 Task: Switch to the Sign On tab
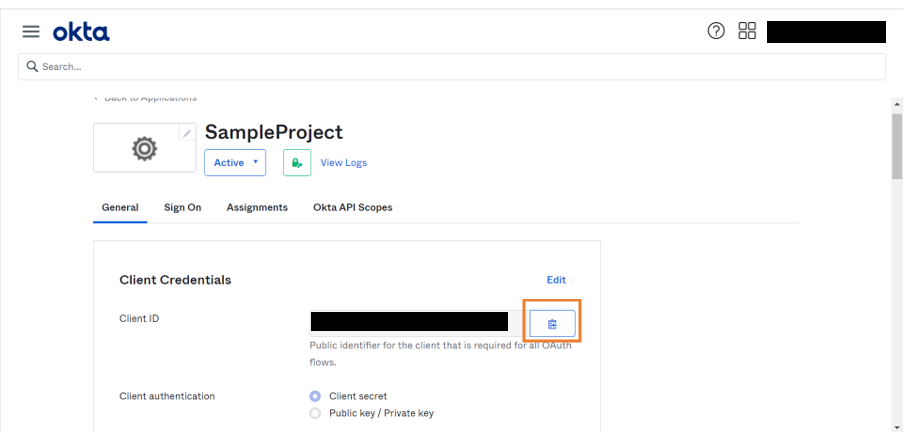tap(183, 207)
